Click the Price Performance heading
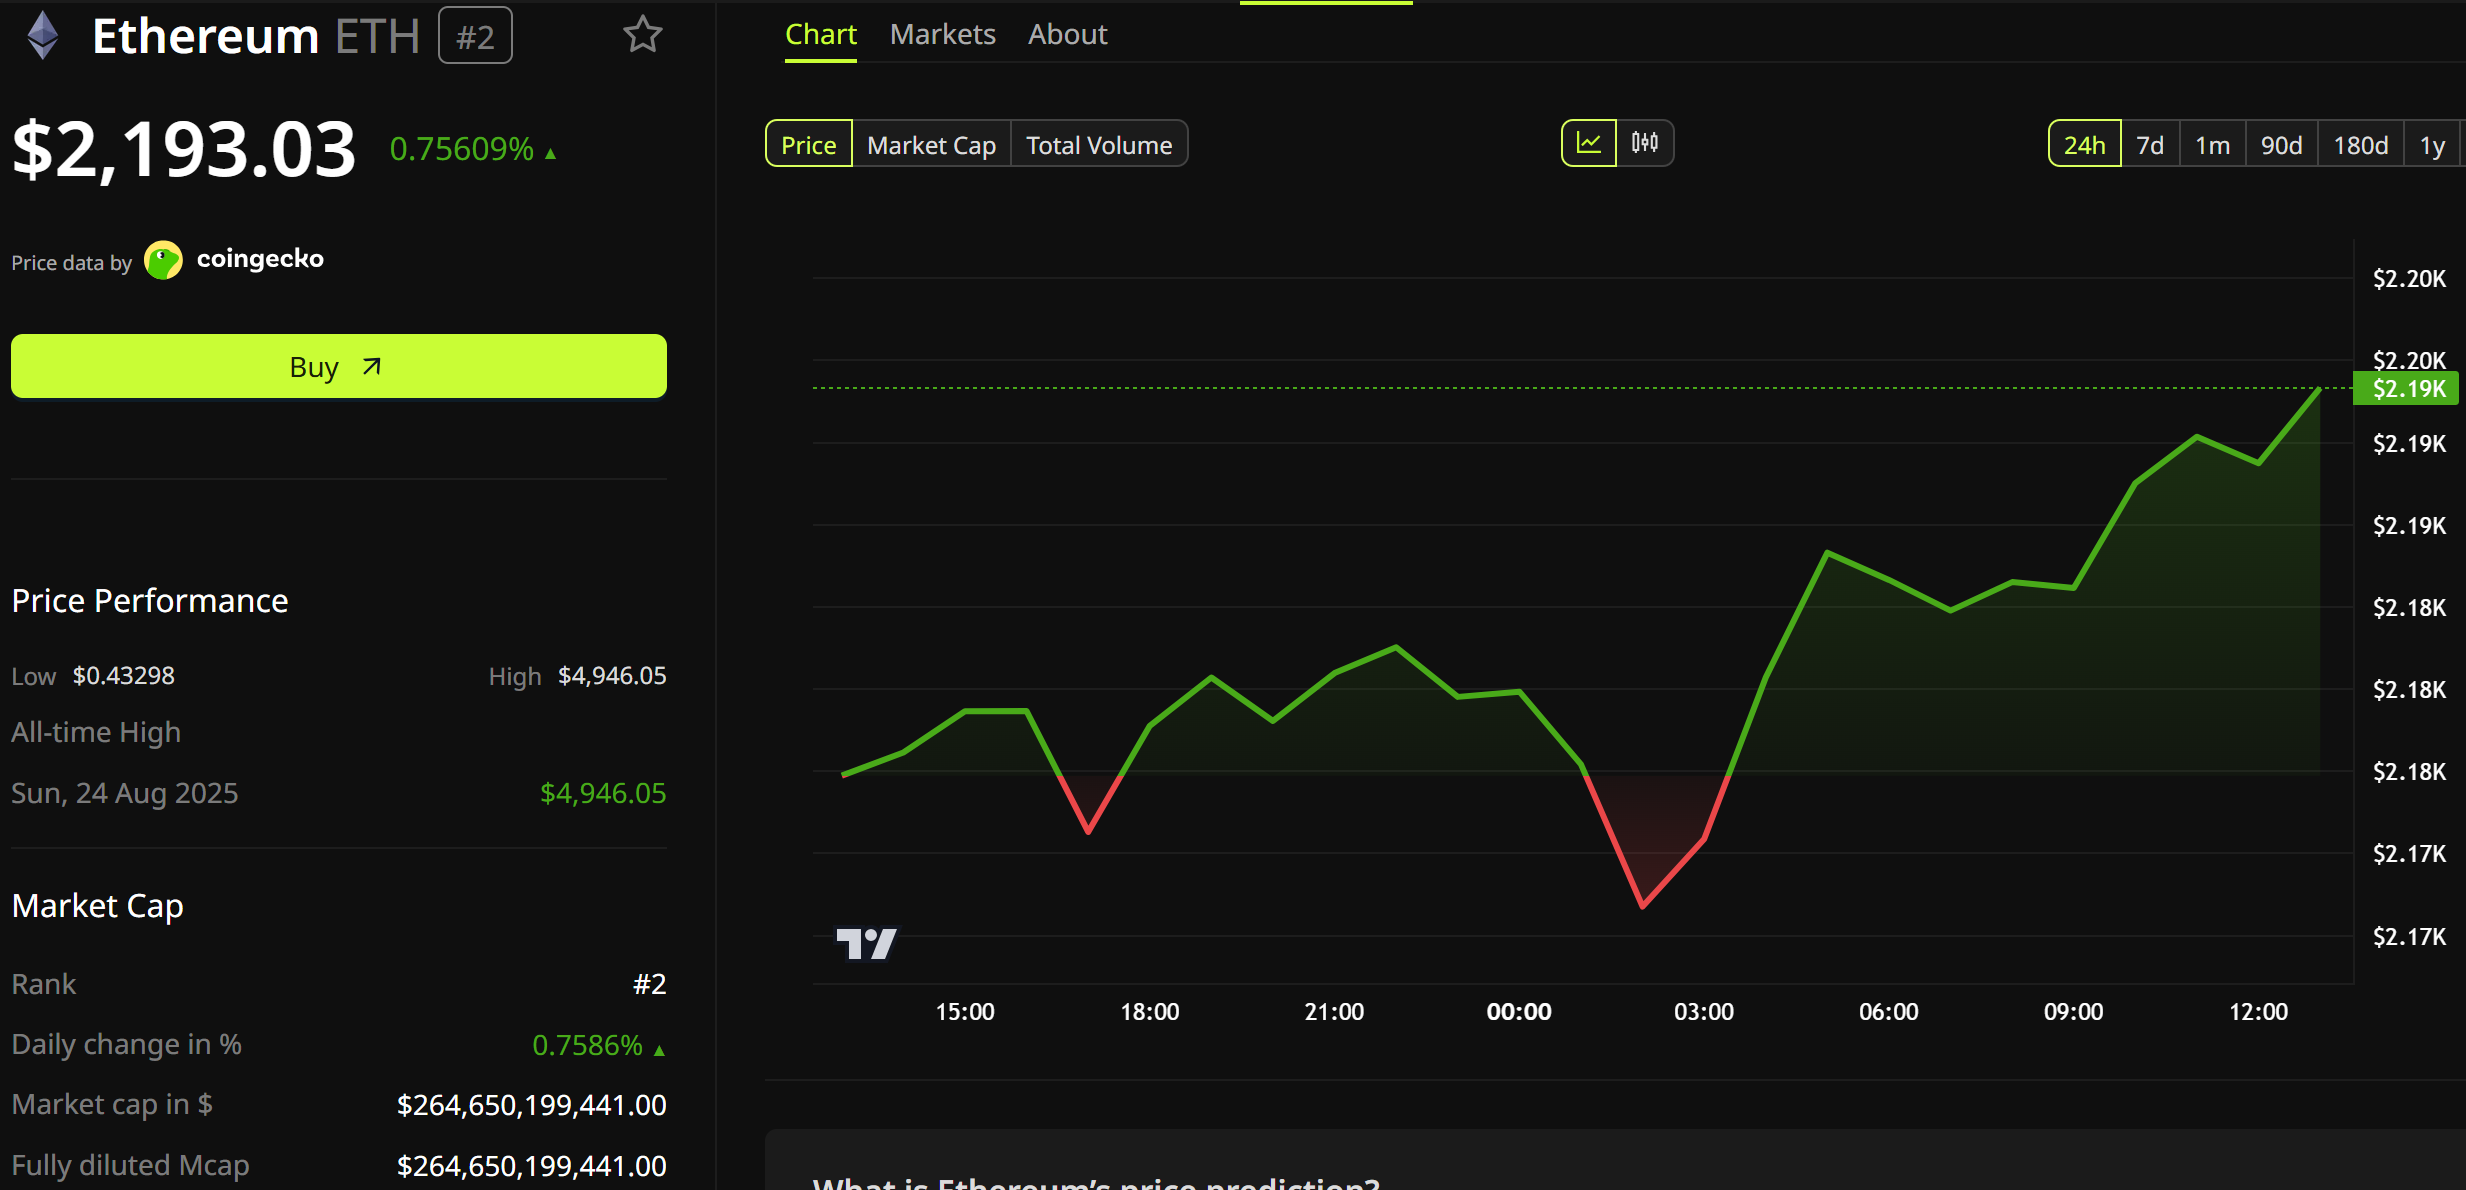The width and height of the screenshot is (2466, 1190). [150, 600]
